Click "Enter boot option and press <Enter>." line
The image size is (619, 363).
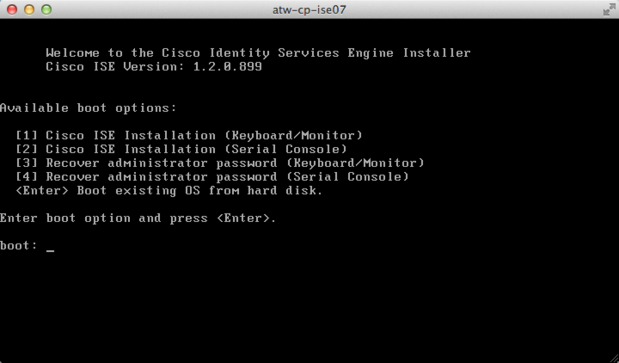(x=138, y=218)
